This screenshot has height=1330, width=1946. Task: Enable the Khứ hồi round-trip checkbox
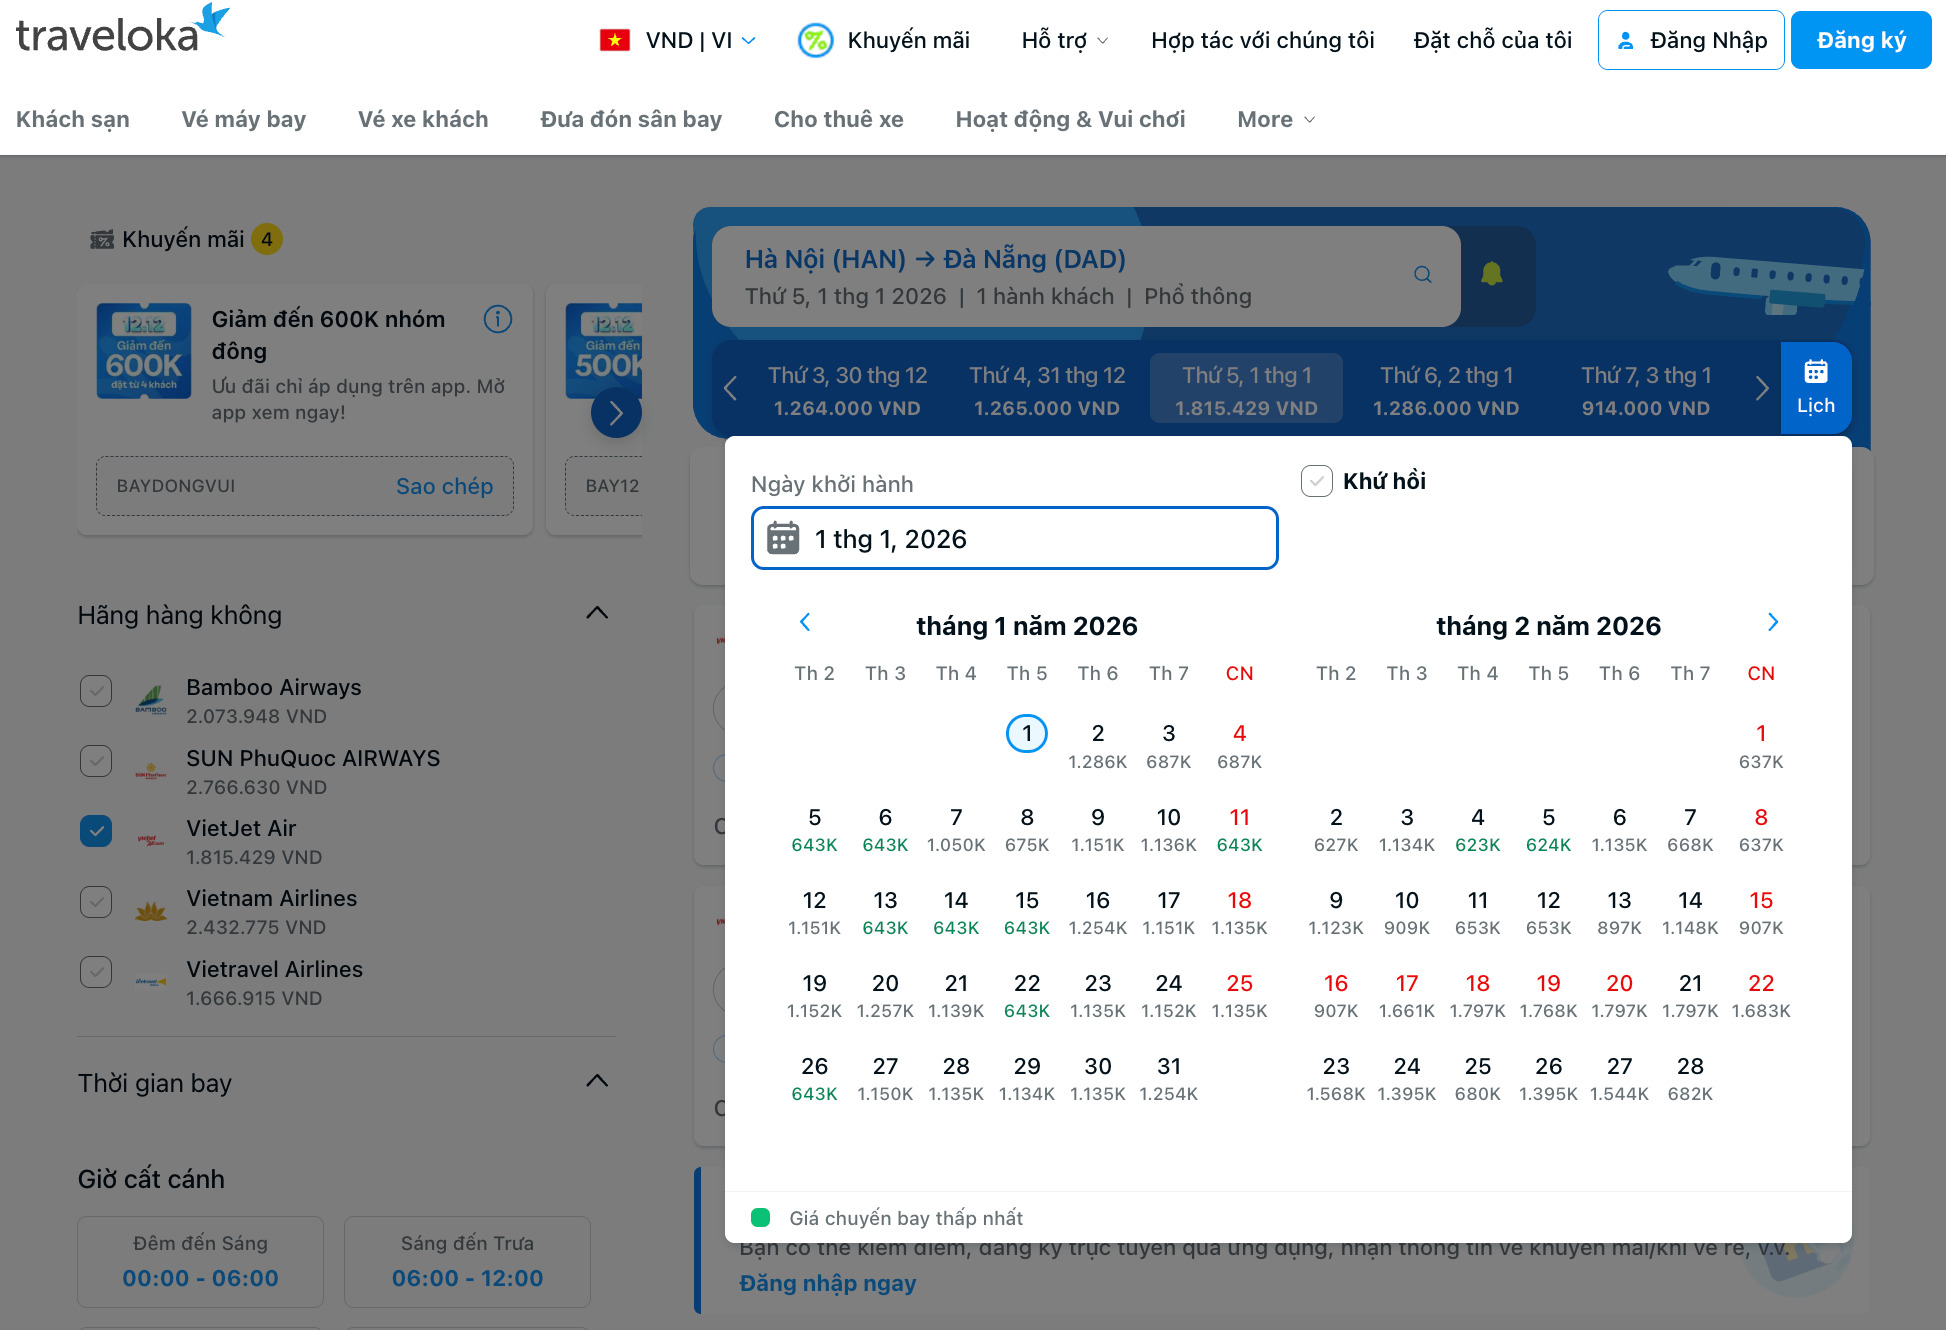[x=1316, y=481]
